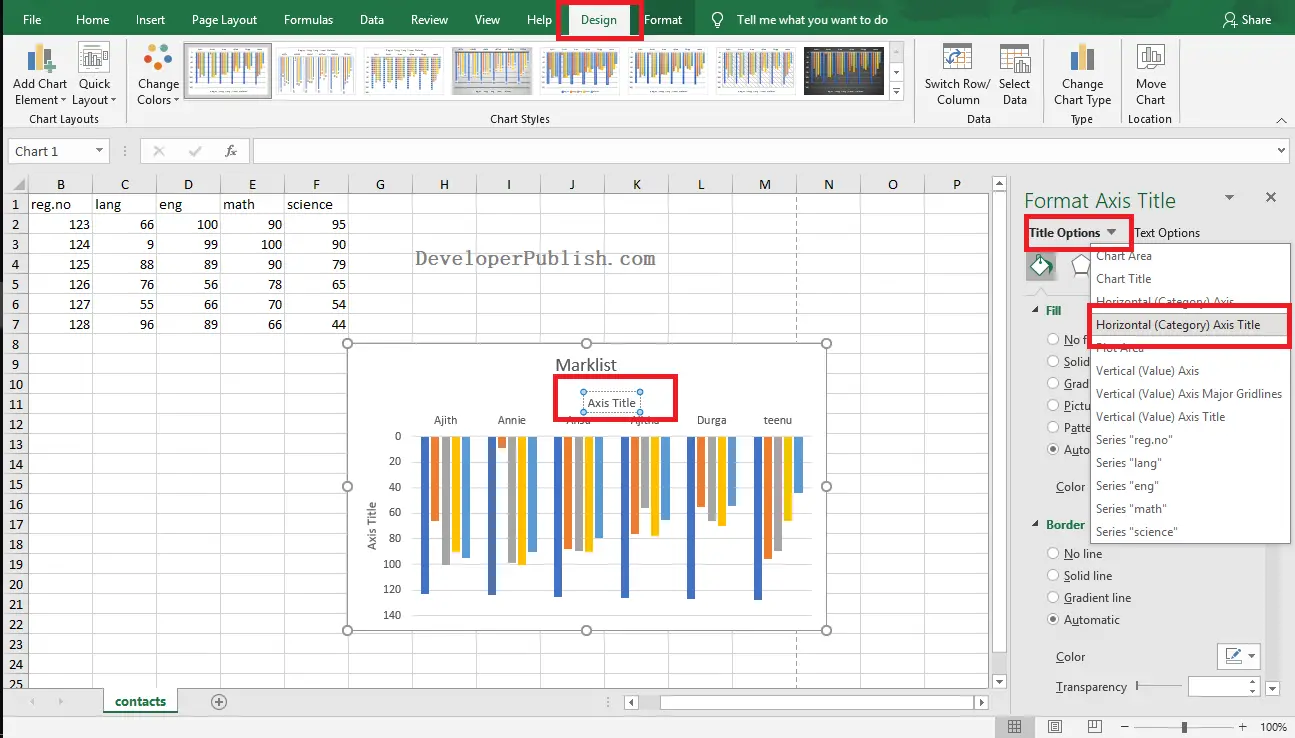Collapse the Border section triangle
Image resolution: width=1295 pixels, height=738 pixels.
coord(1035,524)
